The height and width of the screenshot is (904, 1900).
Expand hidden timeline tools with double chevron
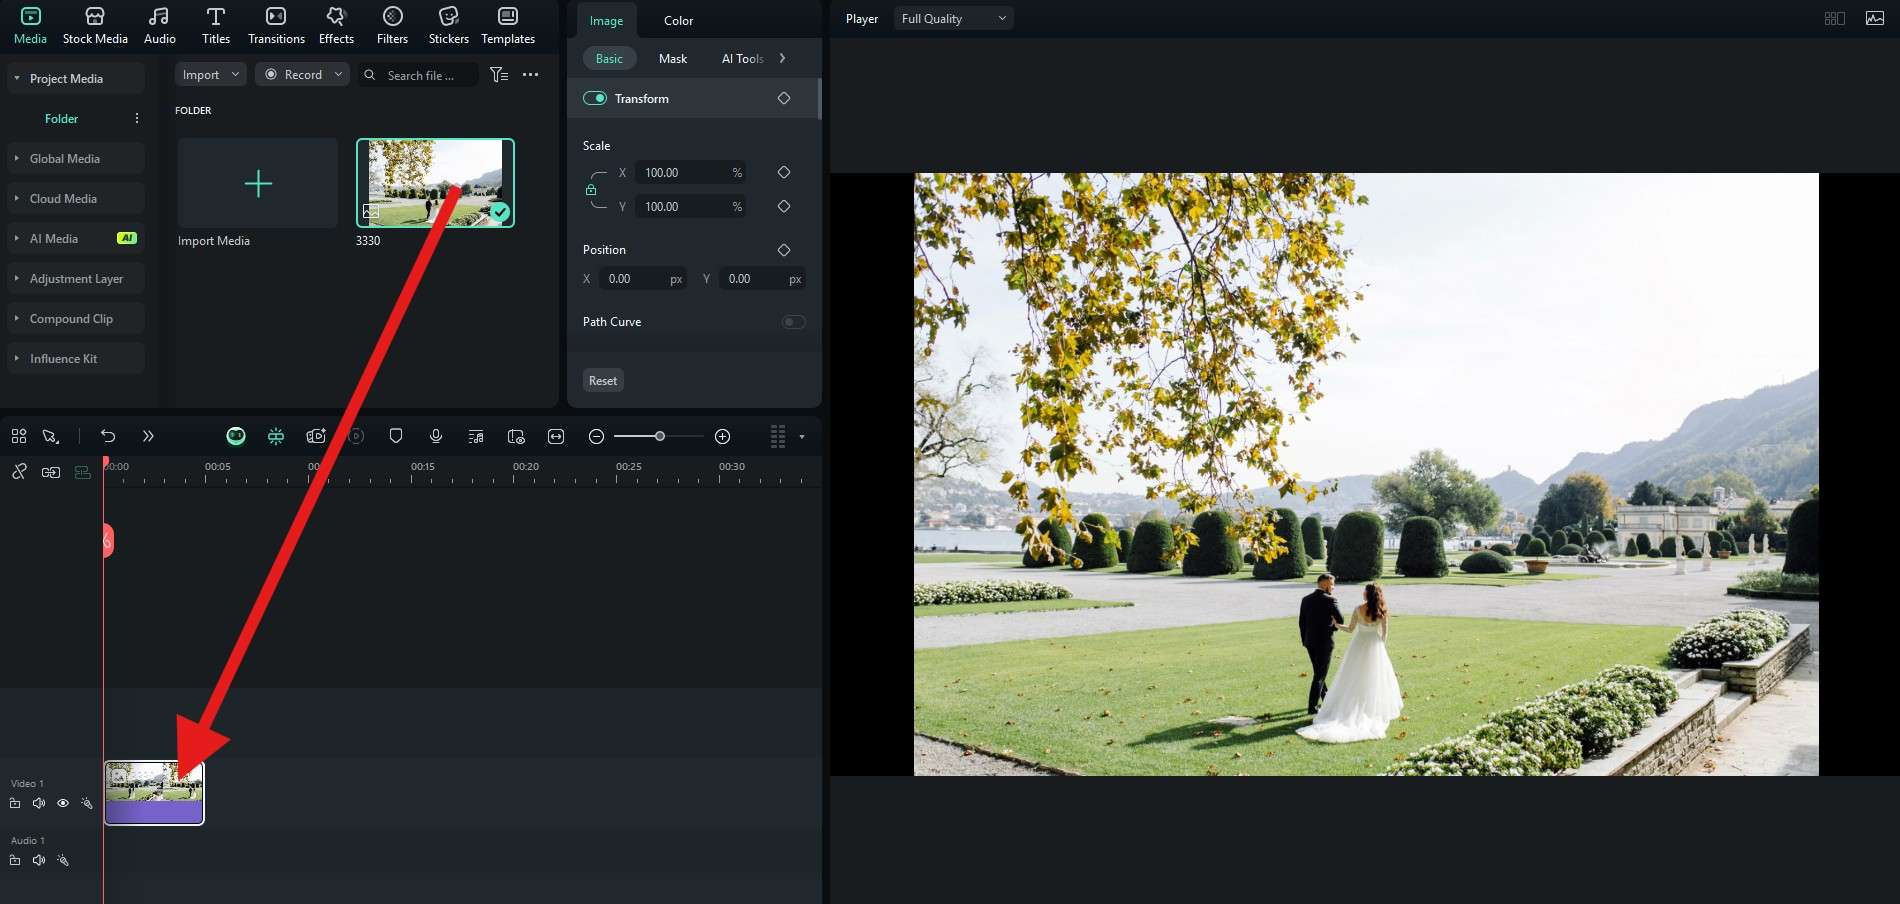(148, 436)
